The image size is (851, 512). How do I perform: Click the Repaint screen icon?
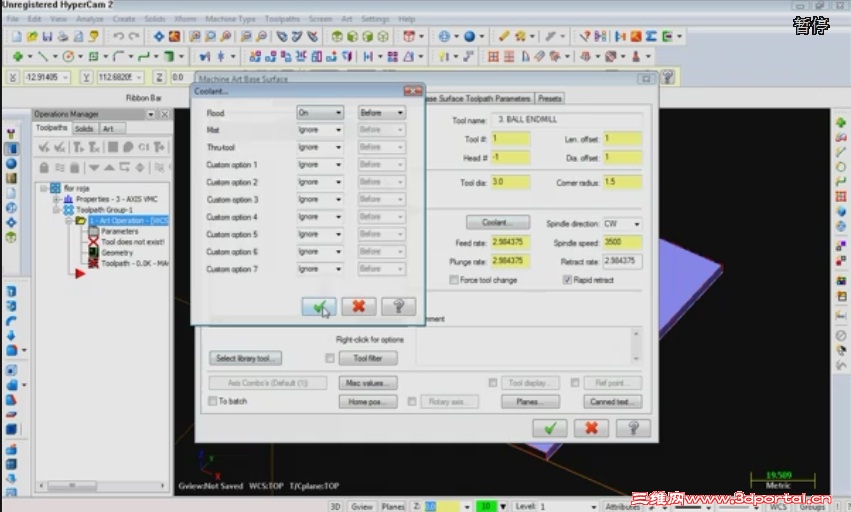[x=174, y=36]
